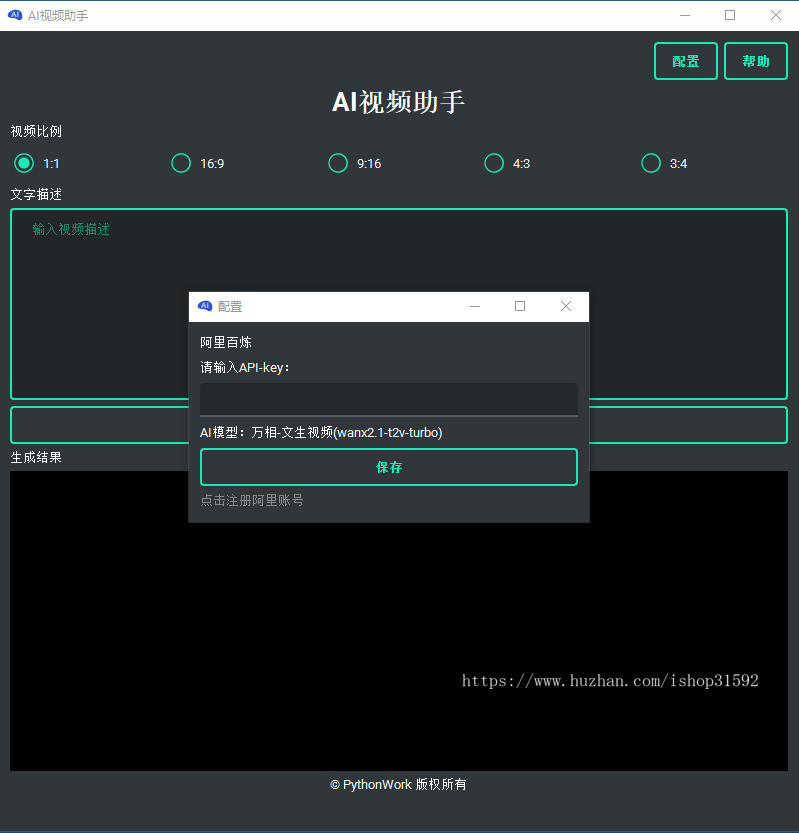Screen dimensions: 799x833
Task: Click the 生成结果 section label
Action: (x=36, y=457)
